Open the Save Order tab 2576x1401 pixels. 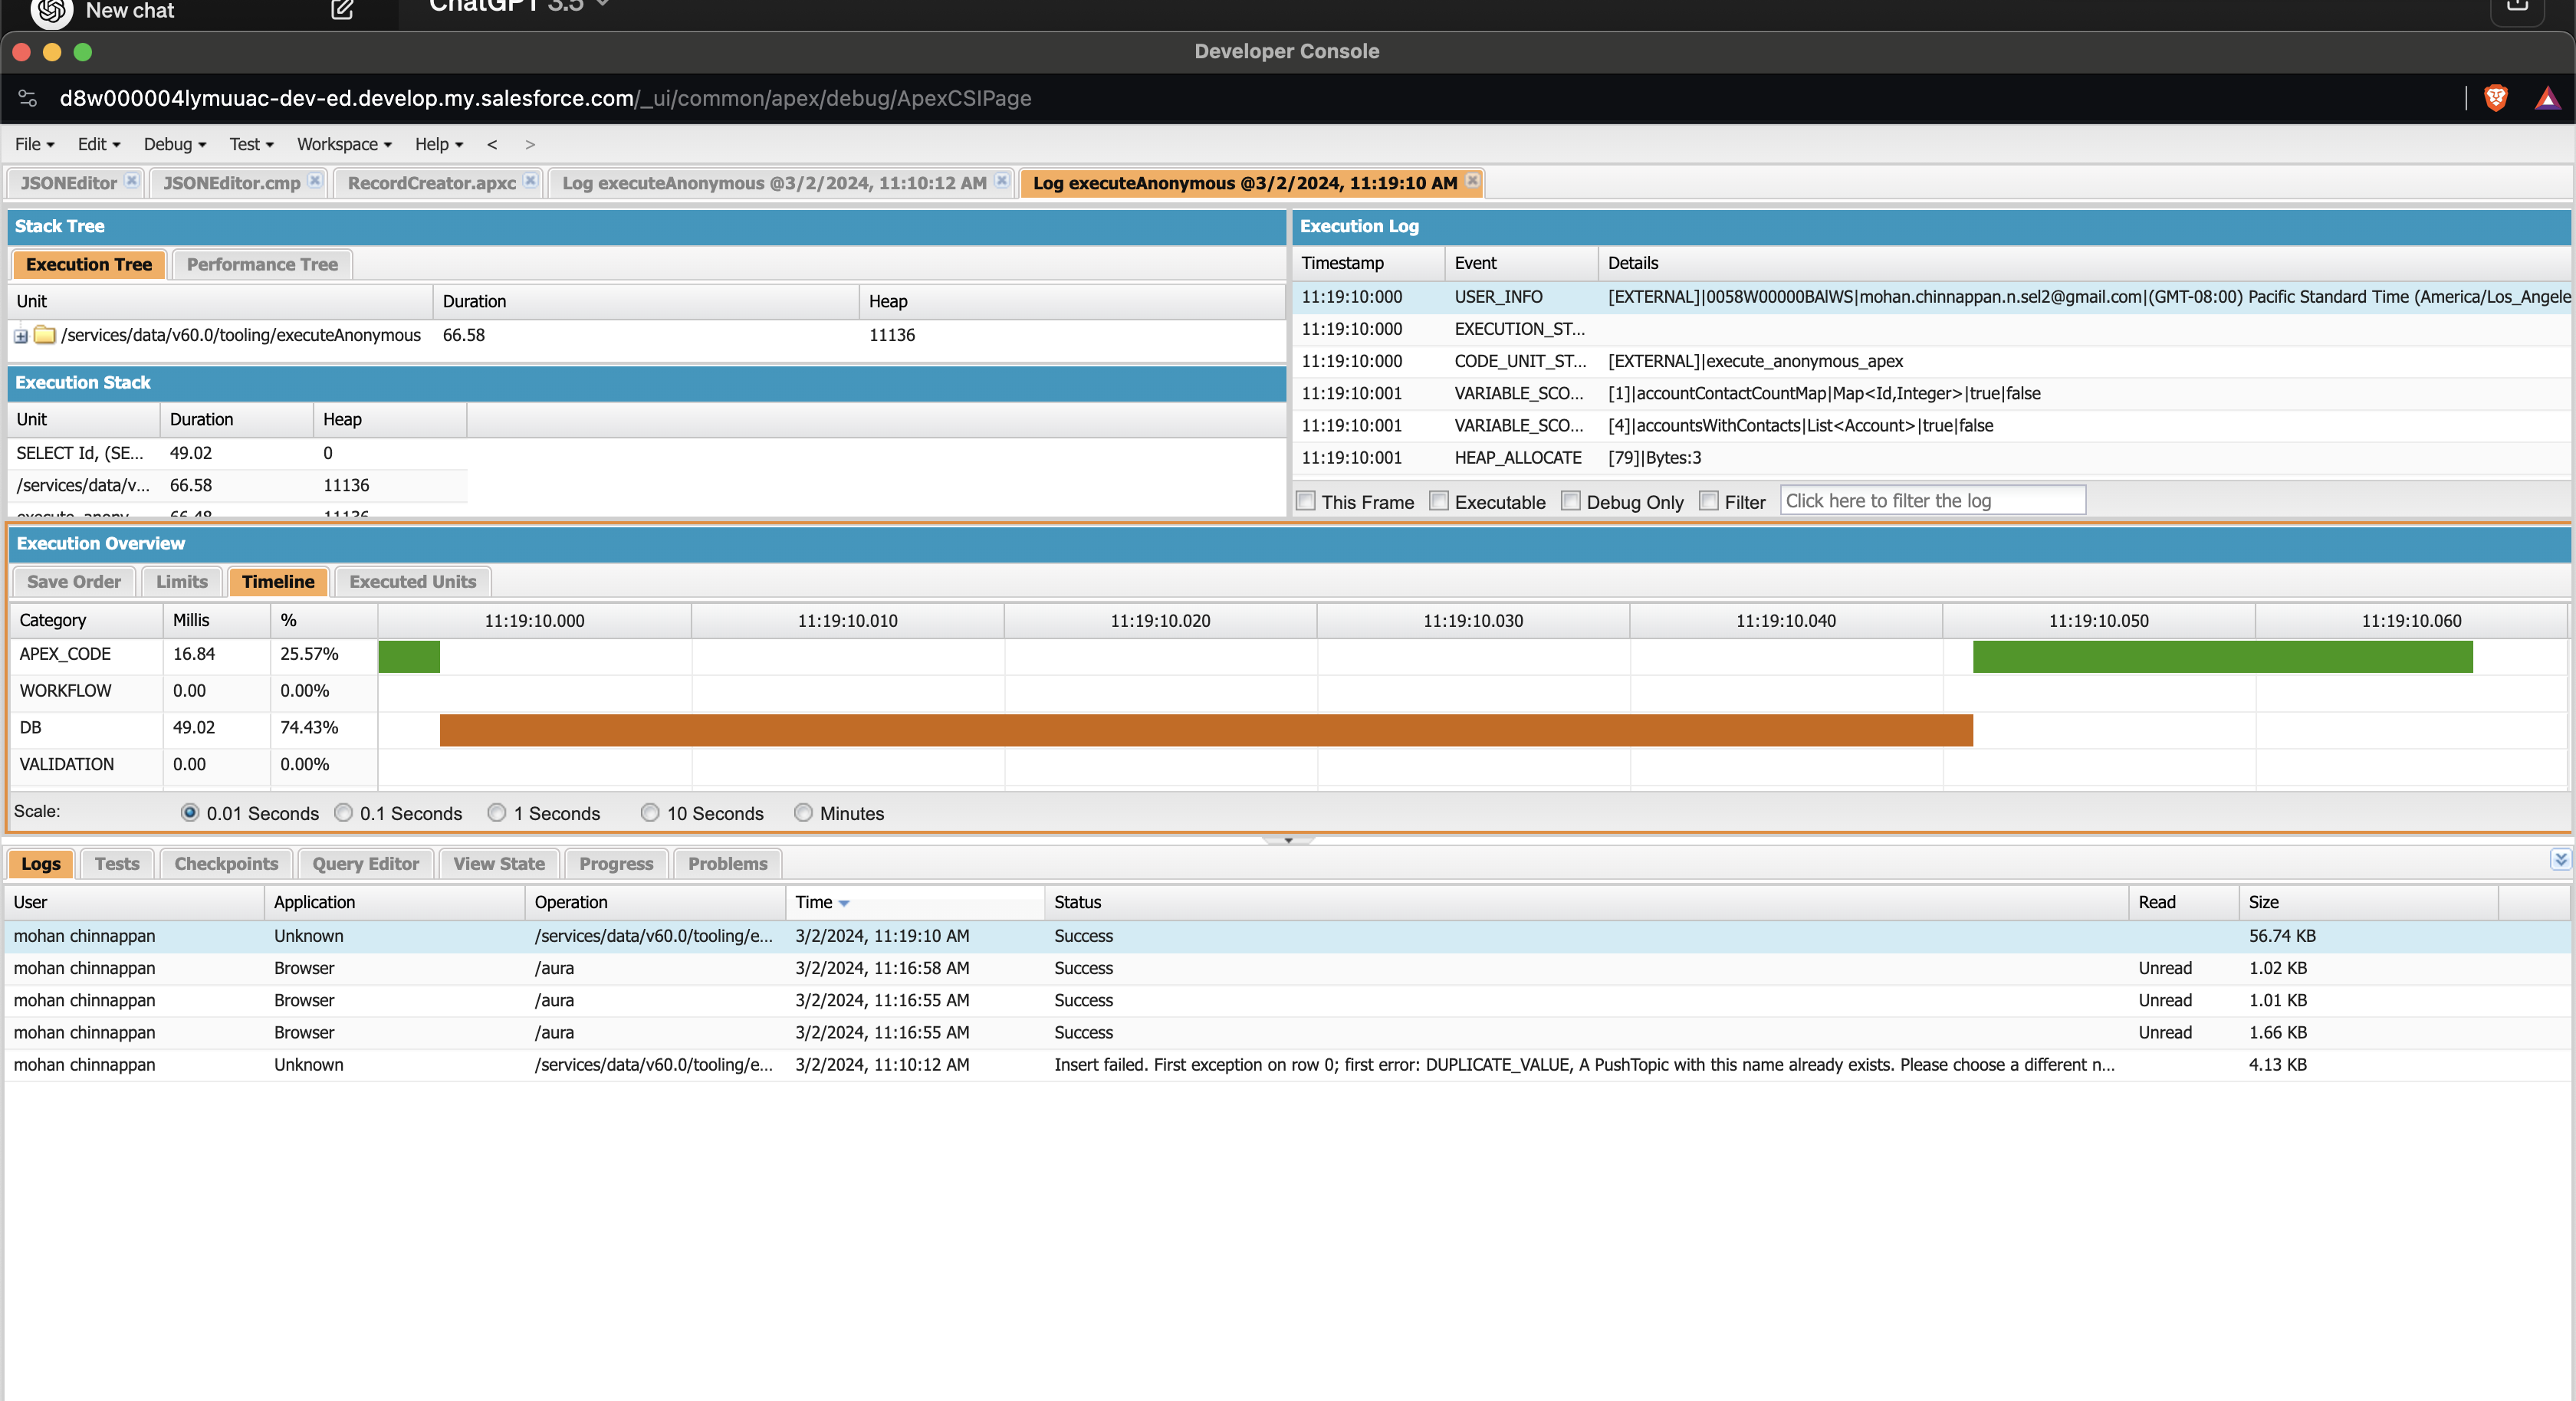tap(74, 582)
